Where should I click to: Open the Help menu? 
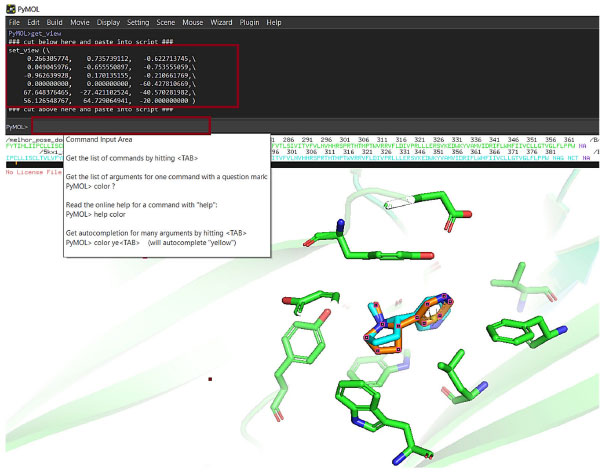[274, 21]
